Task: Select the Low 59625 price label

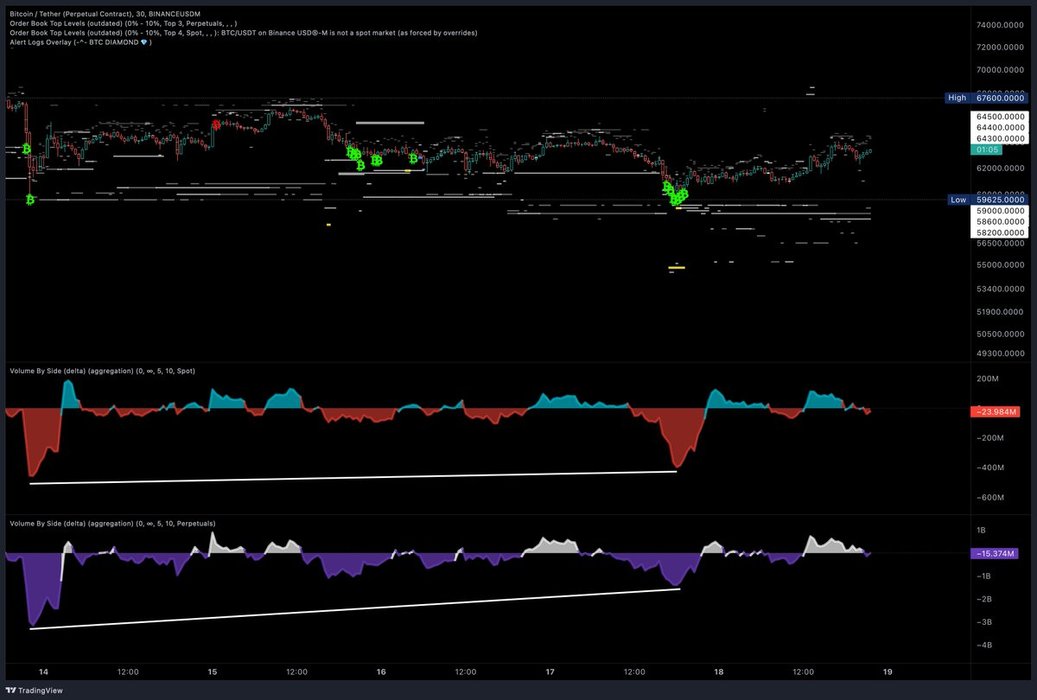Action: pos(988,200)
